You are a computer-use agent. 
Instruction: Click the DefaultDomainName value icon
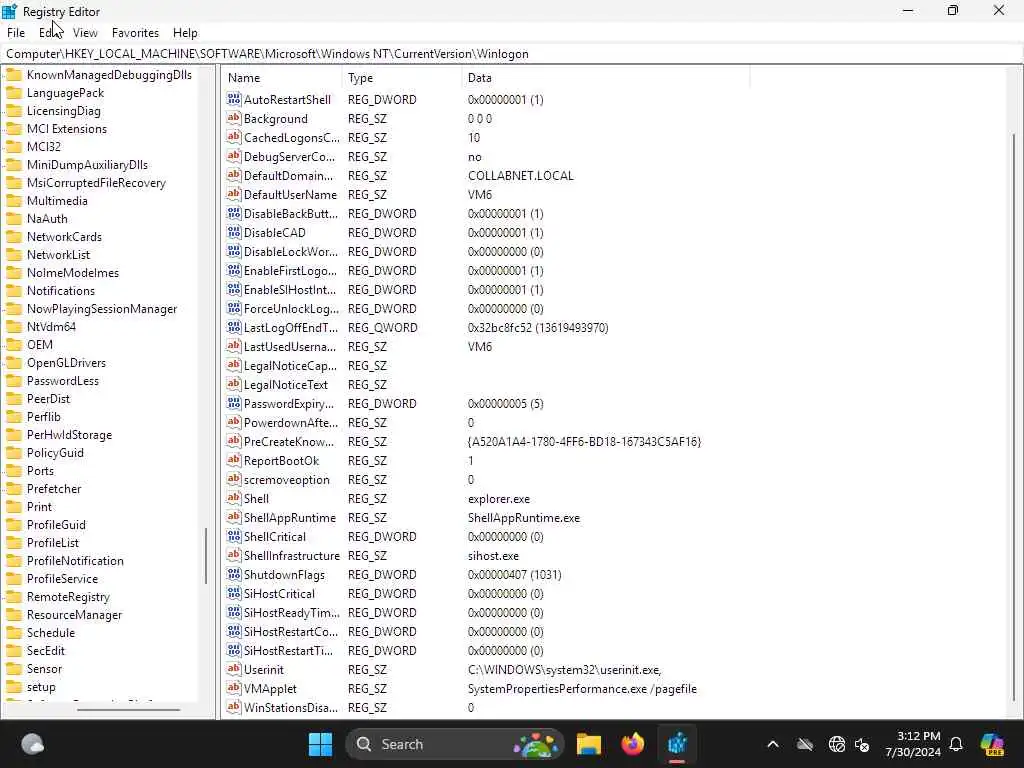234,175
